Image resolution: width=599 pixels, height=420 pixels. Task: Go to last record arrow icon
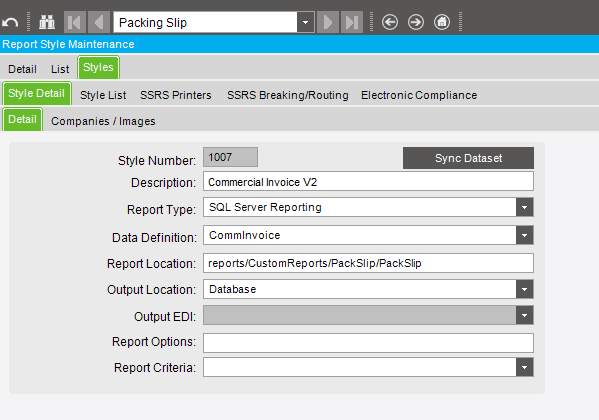coord(352,22)
